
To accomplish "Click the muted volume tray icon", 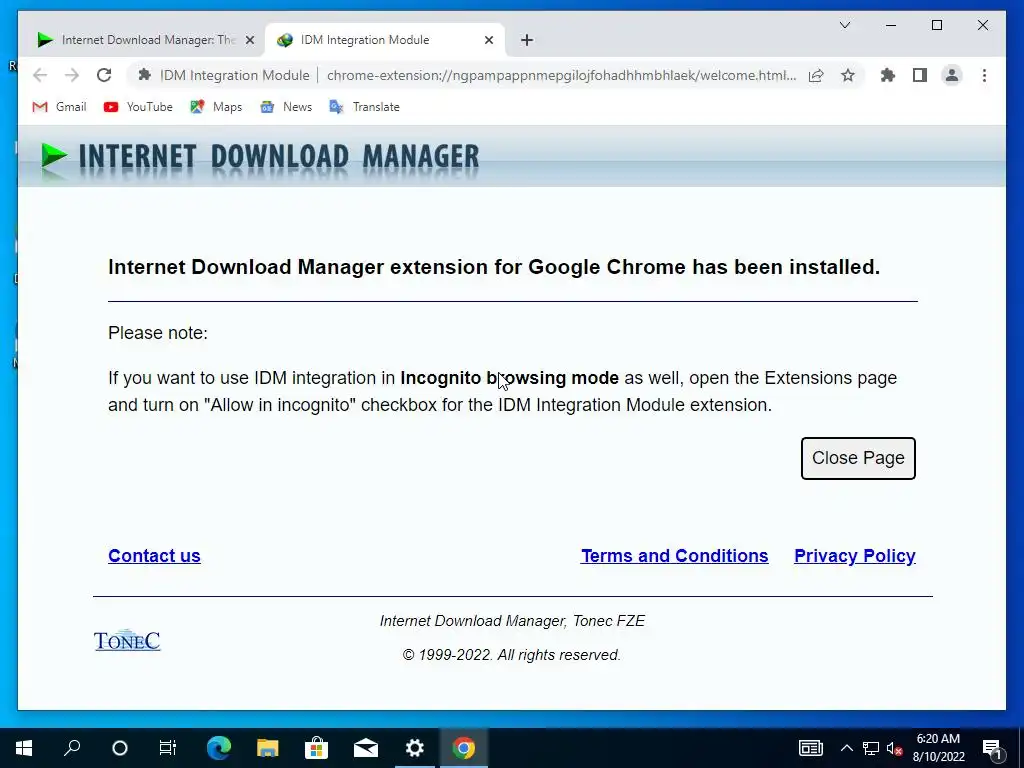I will pyautogui.click(x=895, y=748).
